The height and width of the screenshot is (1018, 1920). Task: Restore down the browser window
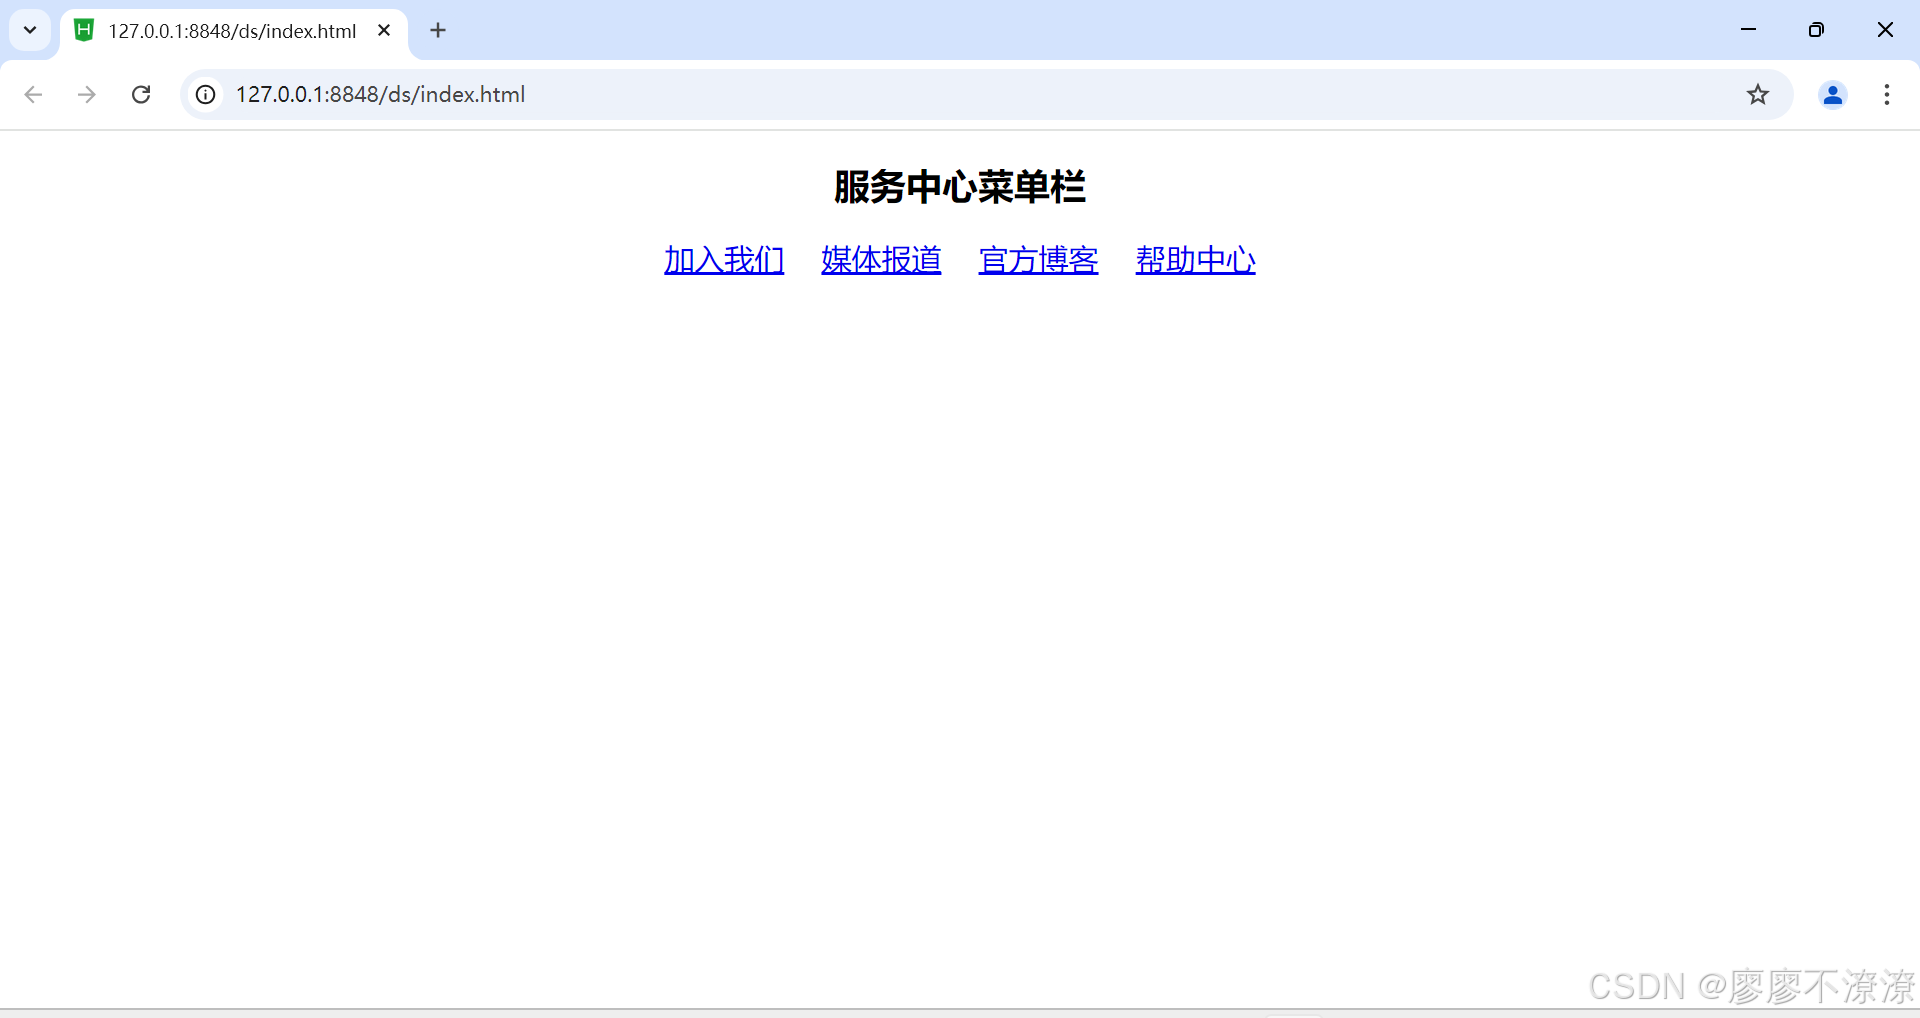pos(1816,30)
